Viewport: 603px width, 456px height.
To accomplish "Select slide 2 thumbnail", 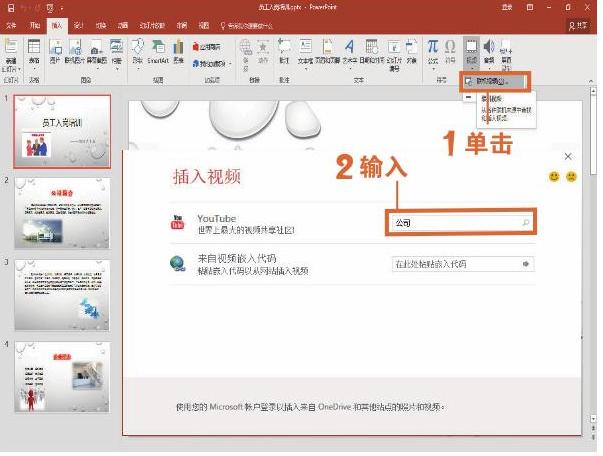I will [62, 213].
